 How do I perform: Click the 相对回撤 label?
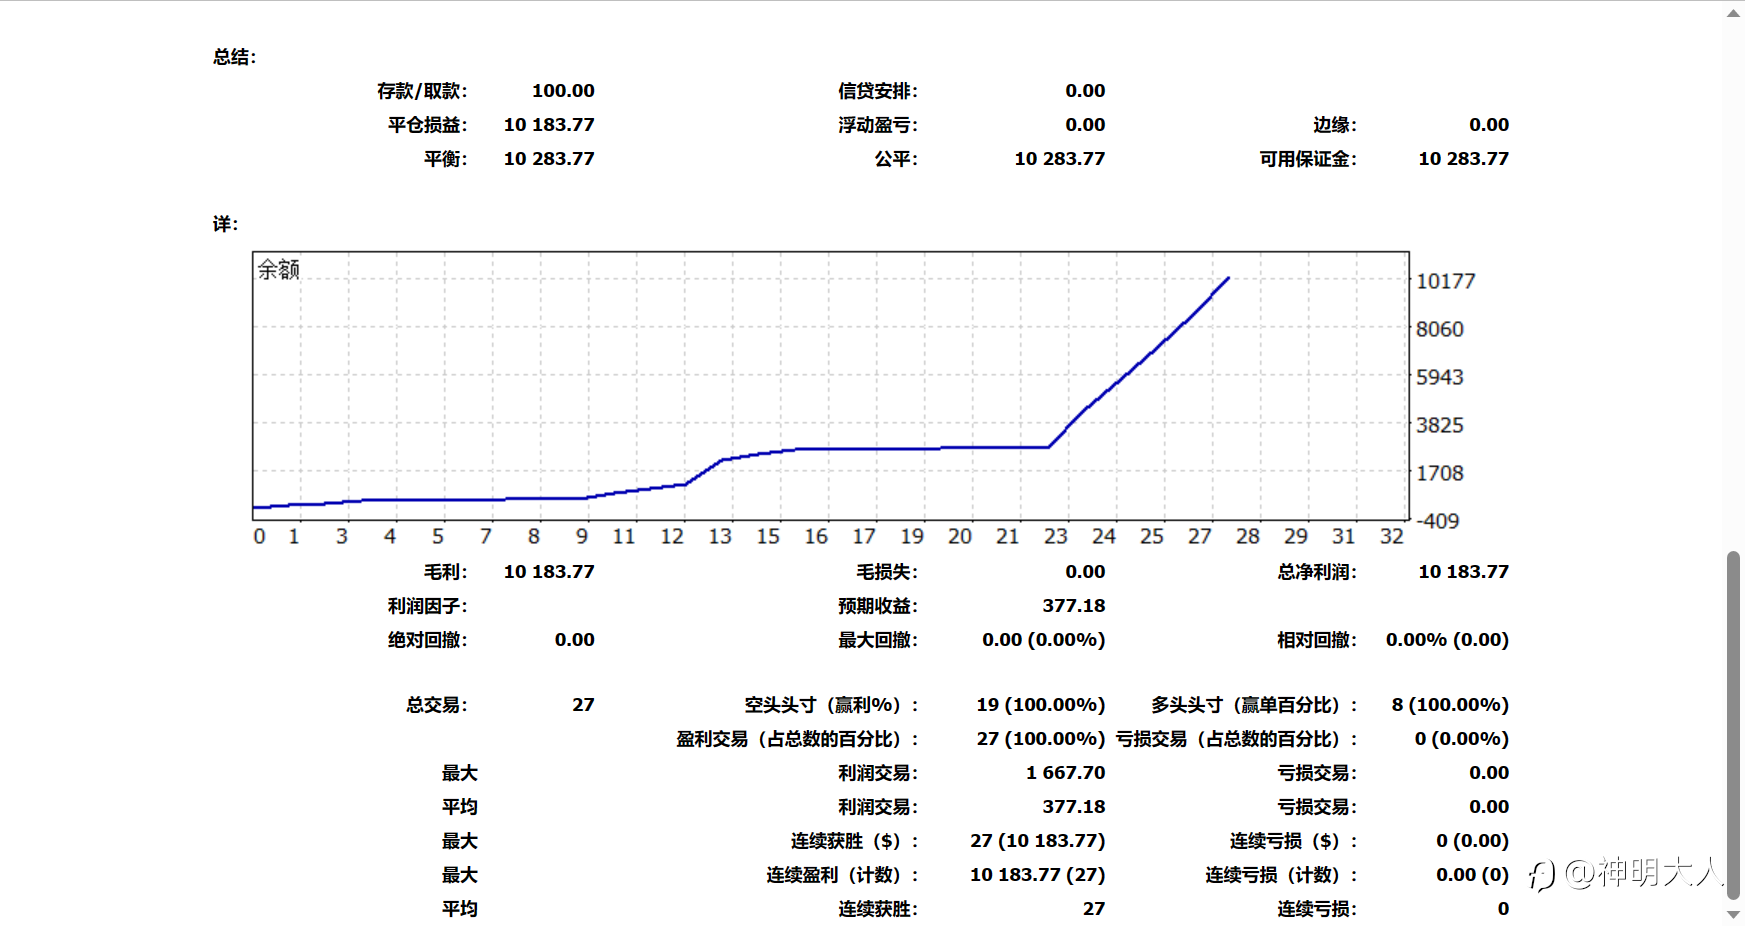pos(1317,640)
